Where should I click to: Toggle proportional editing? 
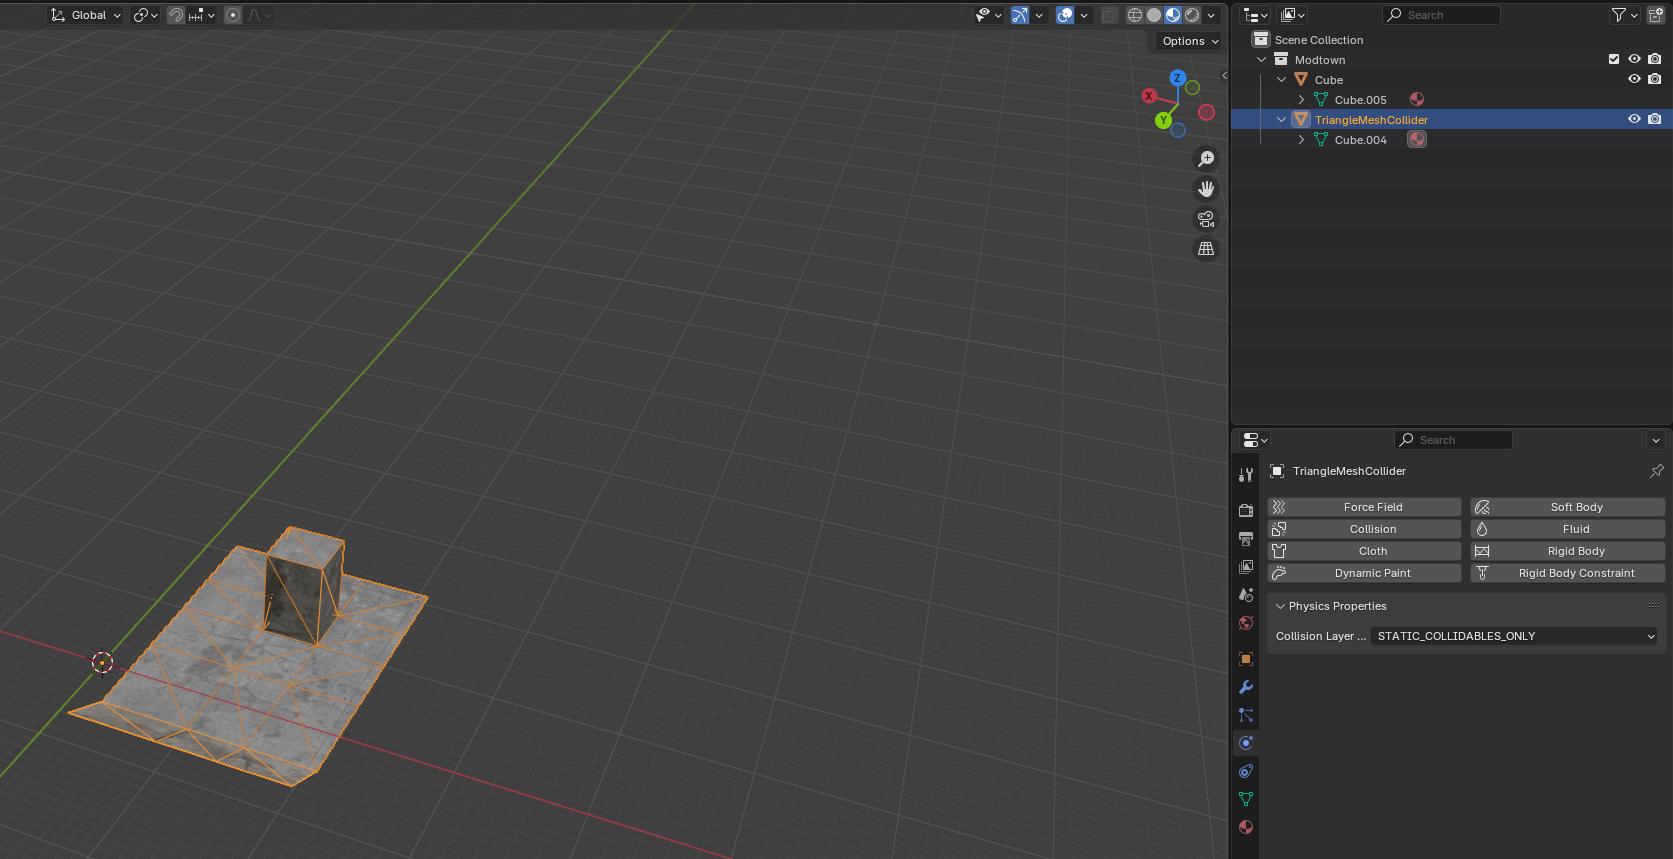click(233, 15)
